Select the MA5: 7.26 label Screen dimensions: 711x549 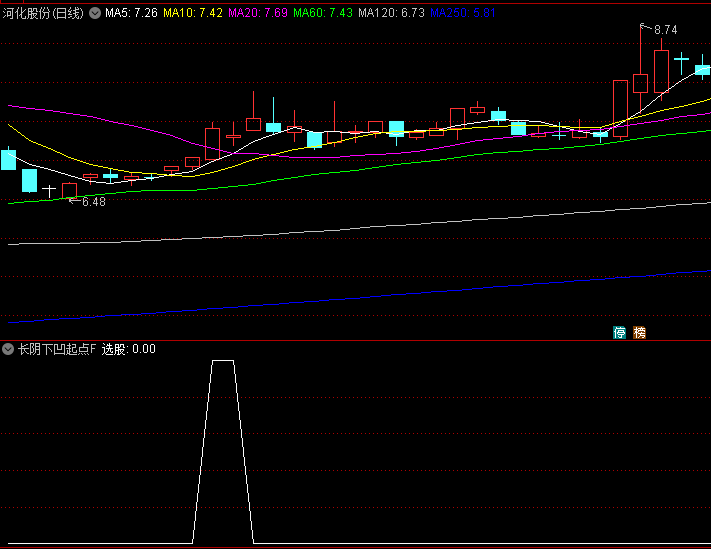coord(130,13)
